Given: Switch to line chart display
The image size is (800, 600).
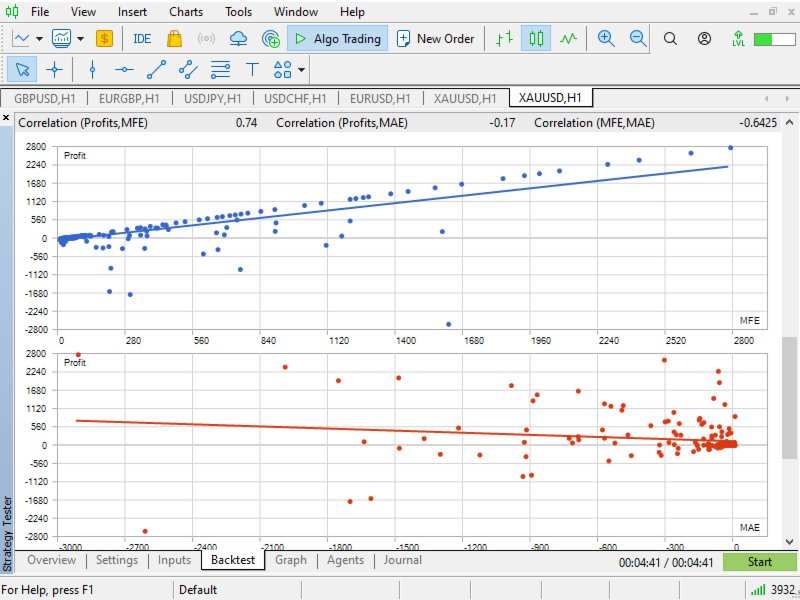Looking at the screenshot, I should click(568, 39).
